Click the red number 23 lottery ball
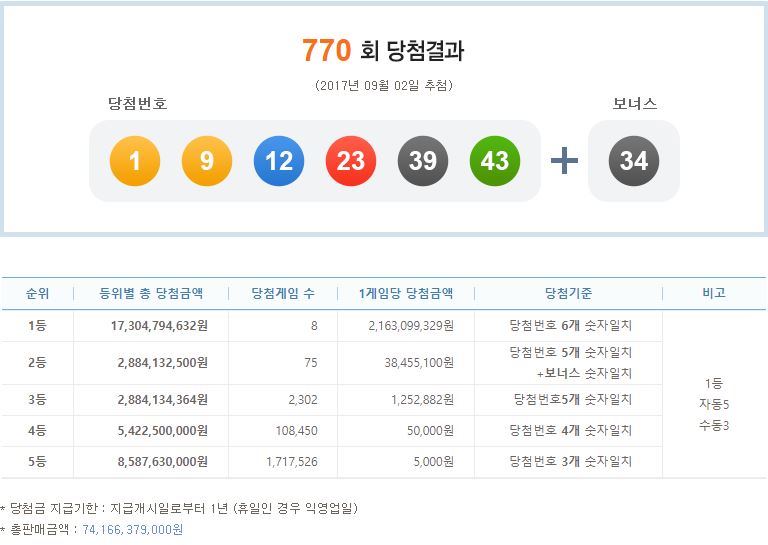Image resolution: width=768 pixels, height=545 pixels. (x=351, y=161)
